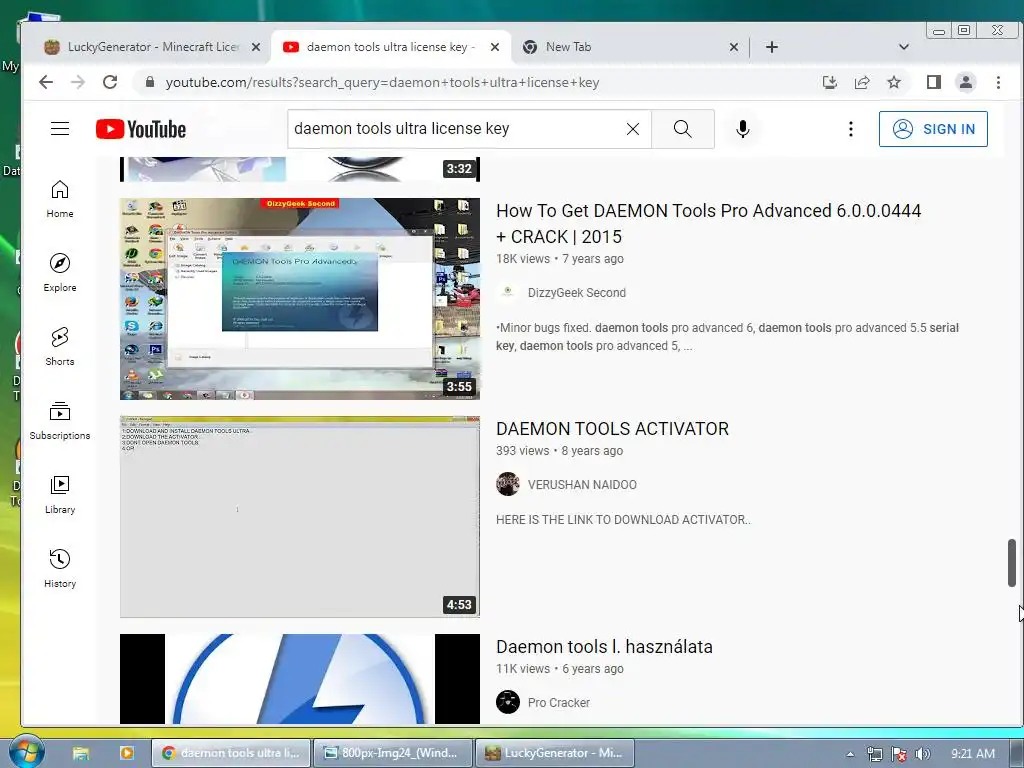The width and height of the screenshot is (1024, 768).
Task: Open Windows Explorer quick launch icon
Action: 80,753
